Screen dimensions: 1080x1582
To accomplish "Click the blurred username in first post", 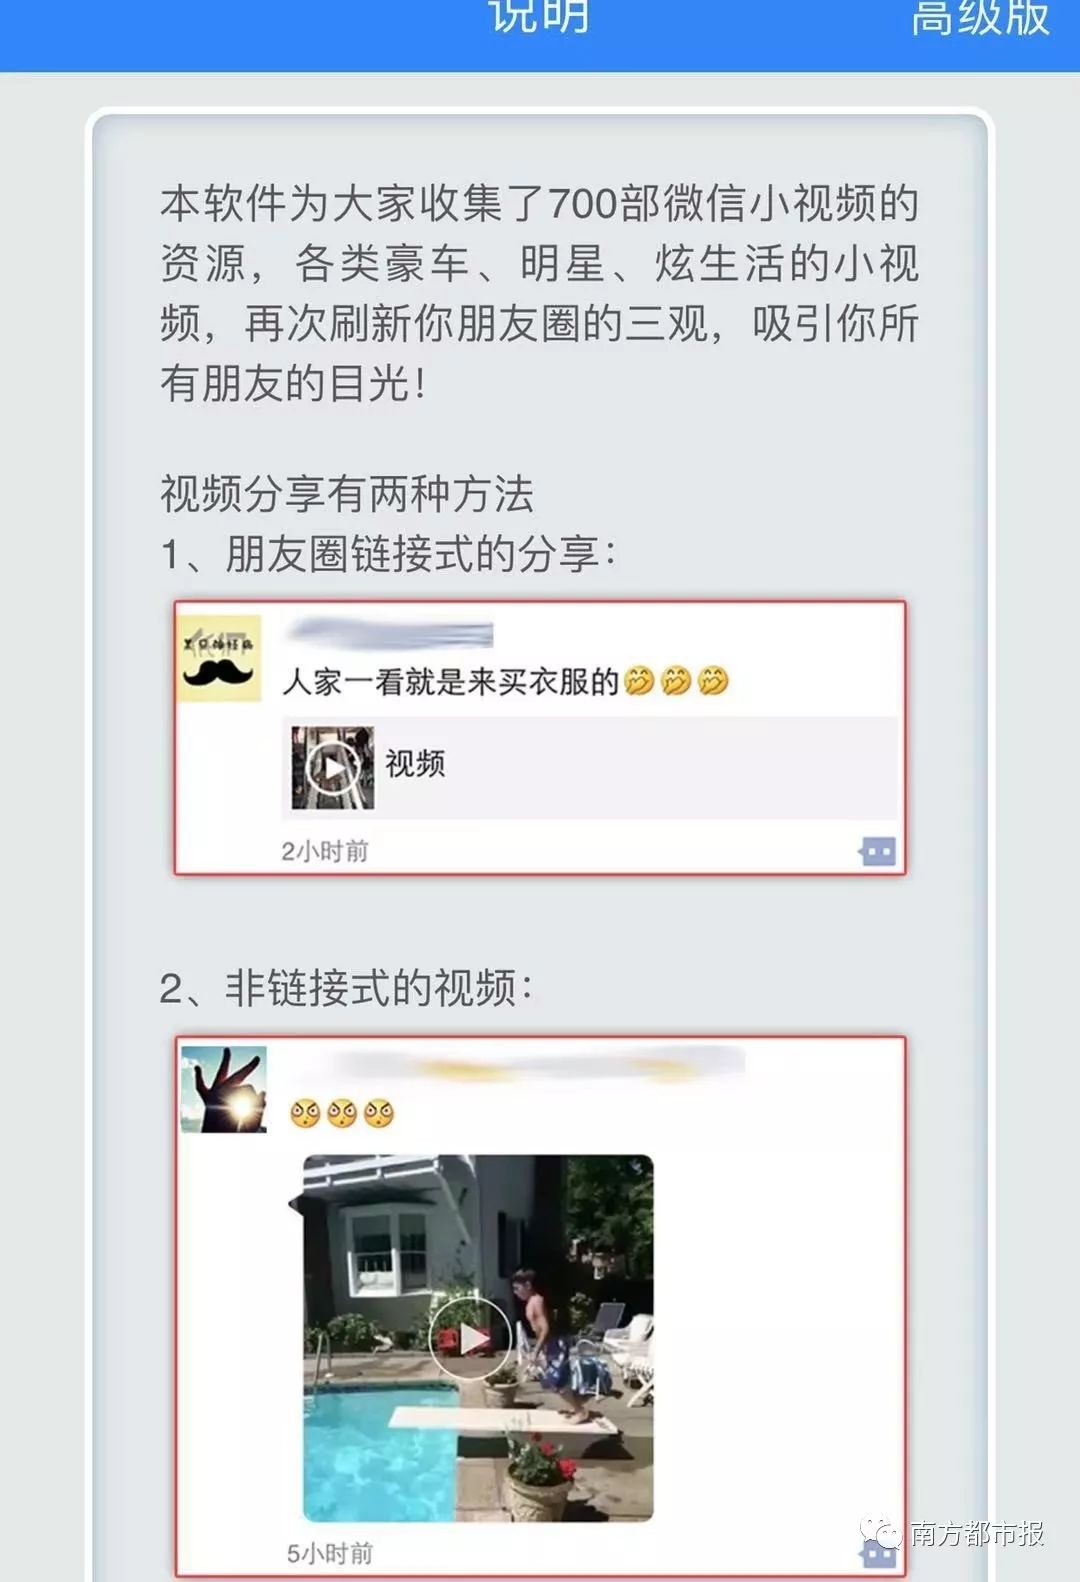I will pyautogui.click(x=389, y=634).
